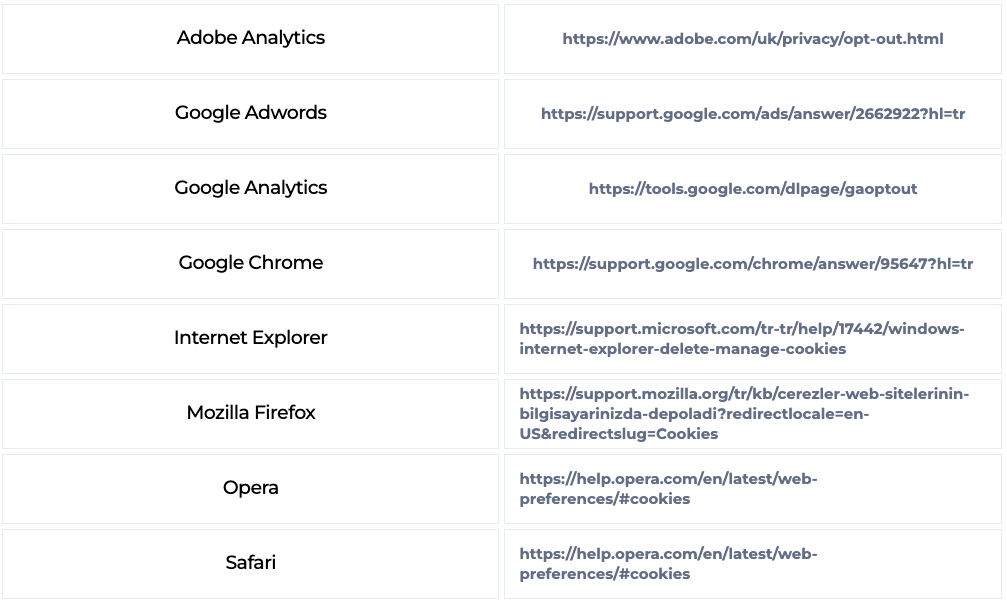The width and height of the screenshot is (1007, 606).
Task: Open the Google Ads answer 2662922 link
Action: (753, 114)
